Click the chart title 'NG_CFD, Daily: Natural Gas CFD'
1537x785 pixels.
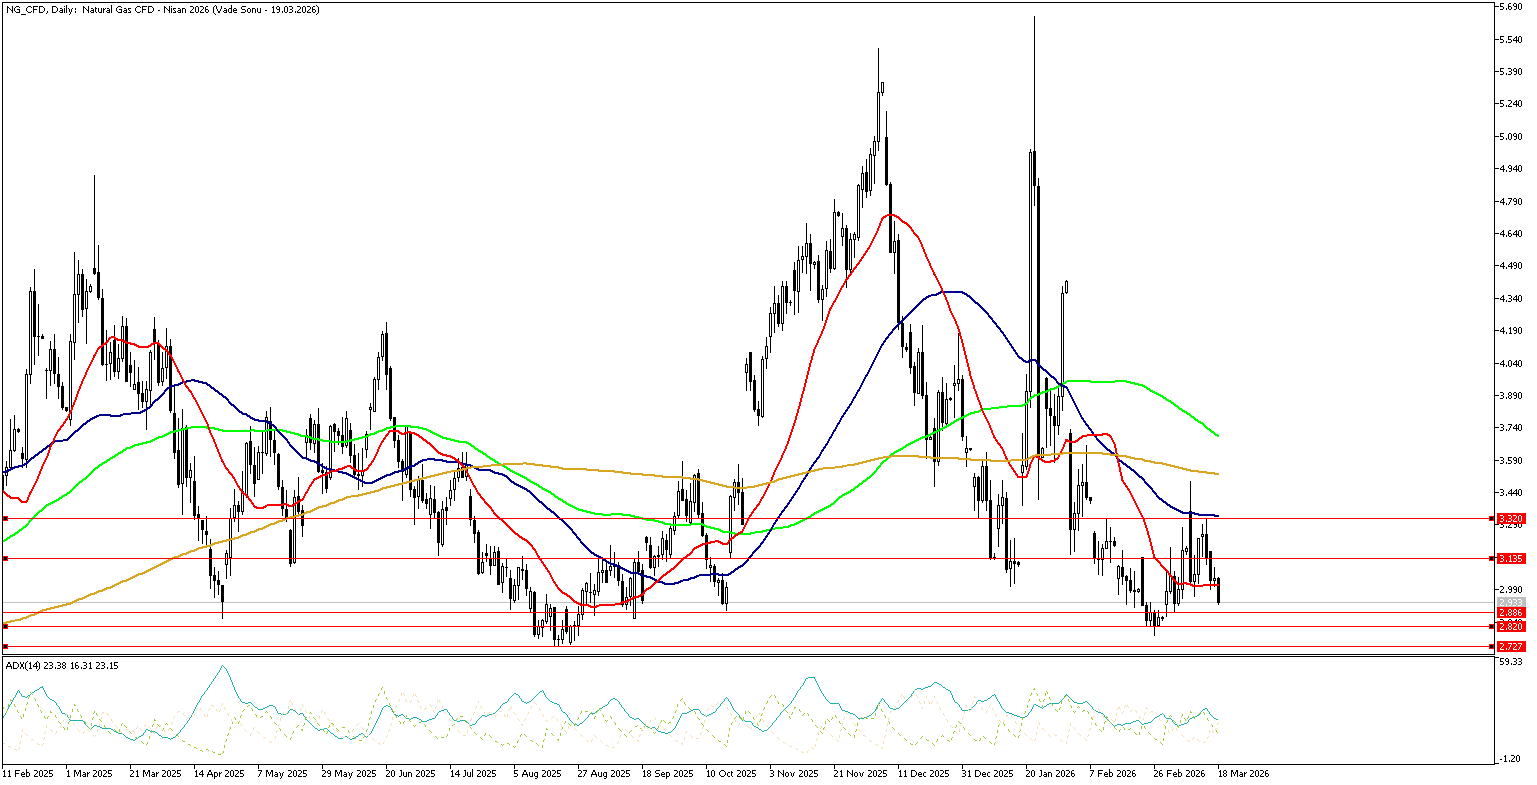82,9
